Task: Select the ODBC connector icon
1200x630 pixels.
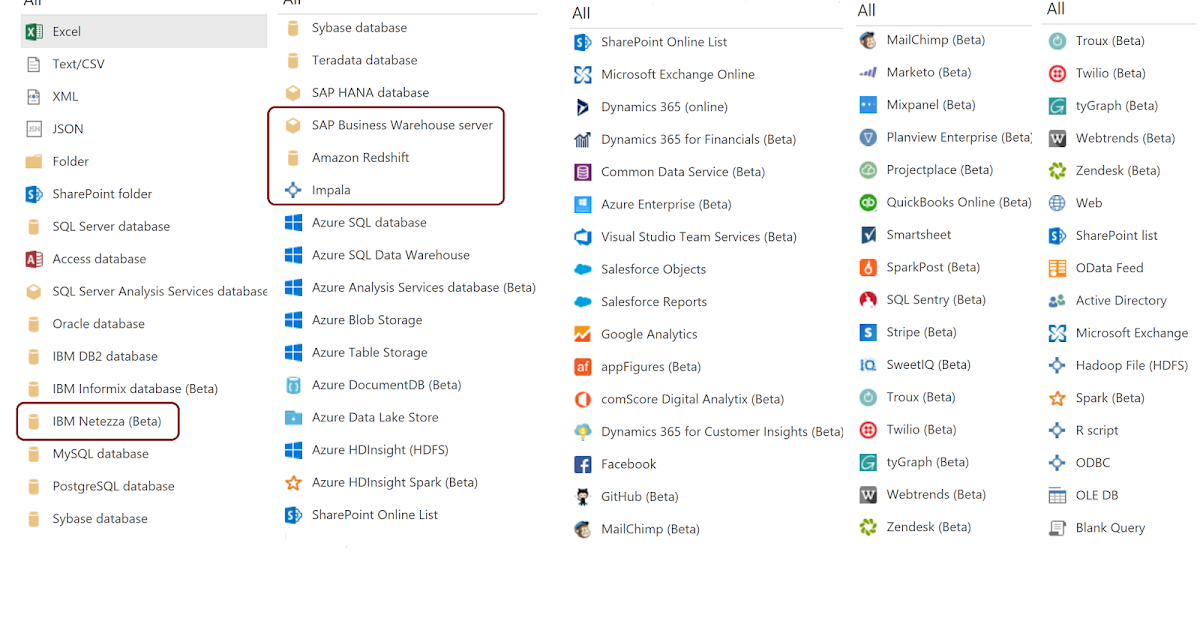Action: (1057, 462)
